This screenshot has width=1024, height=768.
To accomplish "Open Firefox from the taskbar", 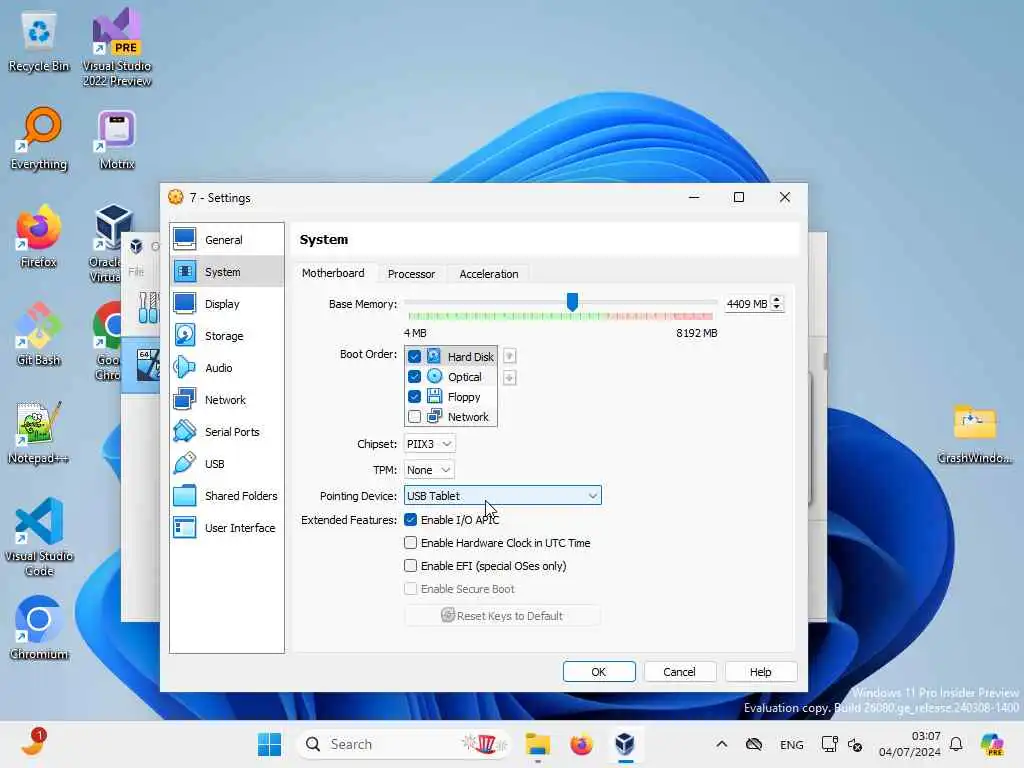I will tap(581, 744).
